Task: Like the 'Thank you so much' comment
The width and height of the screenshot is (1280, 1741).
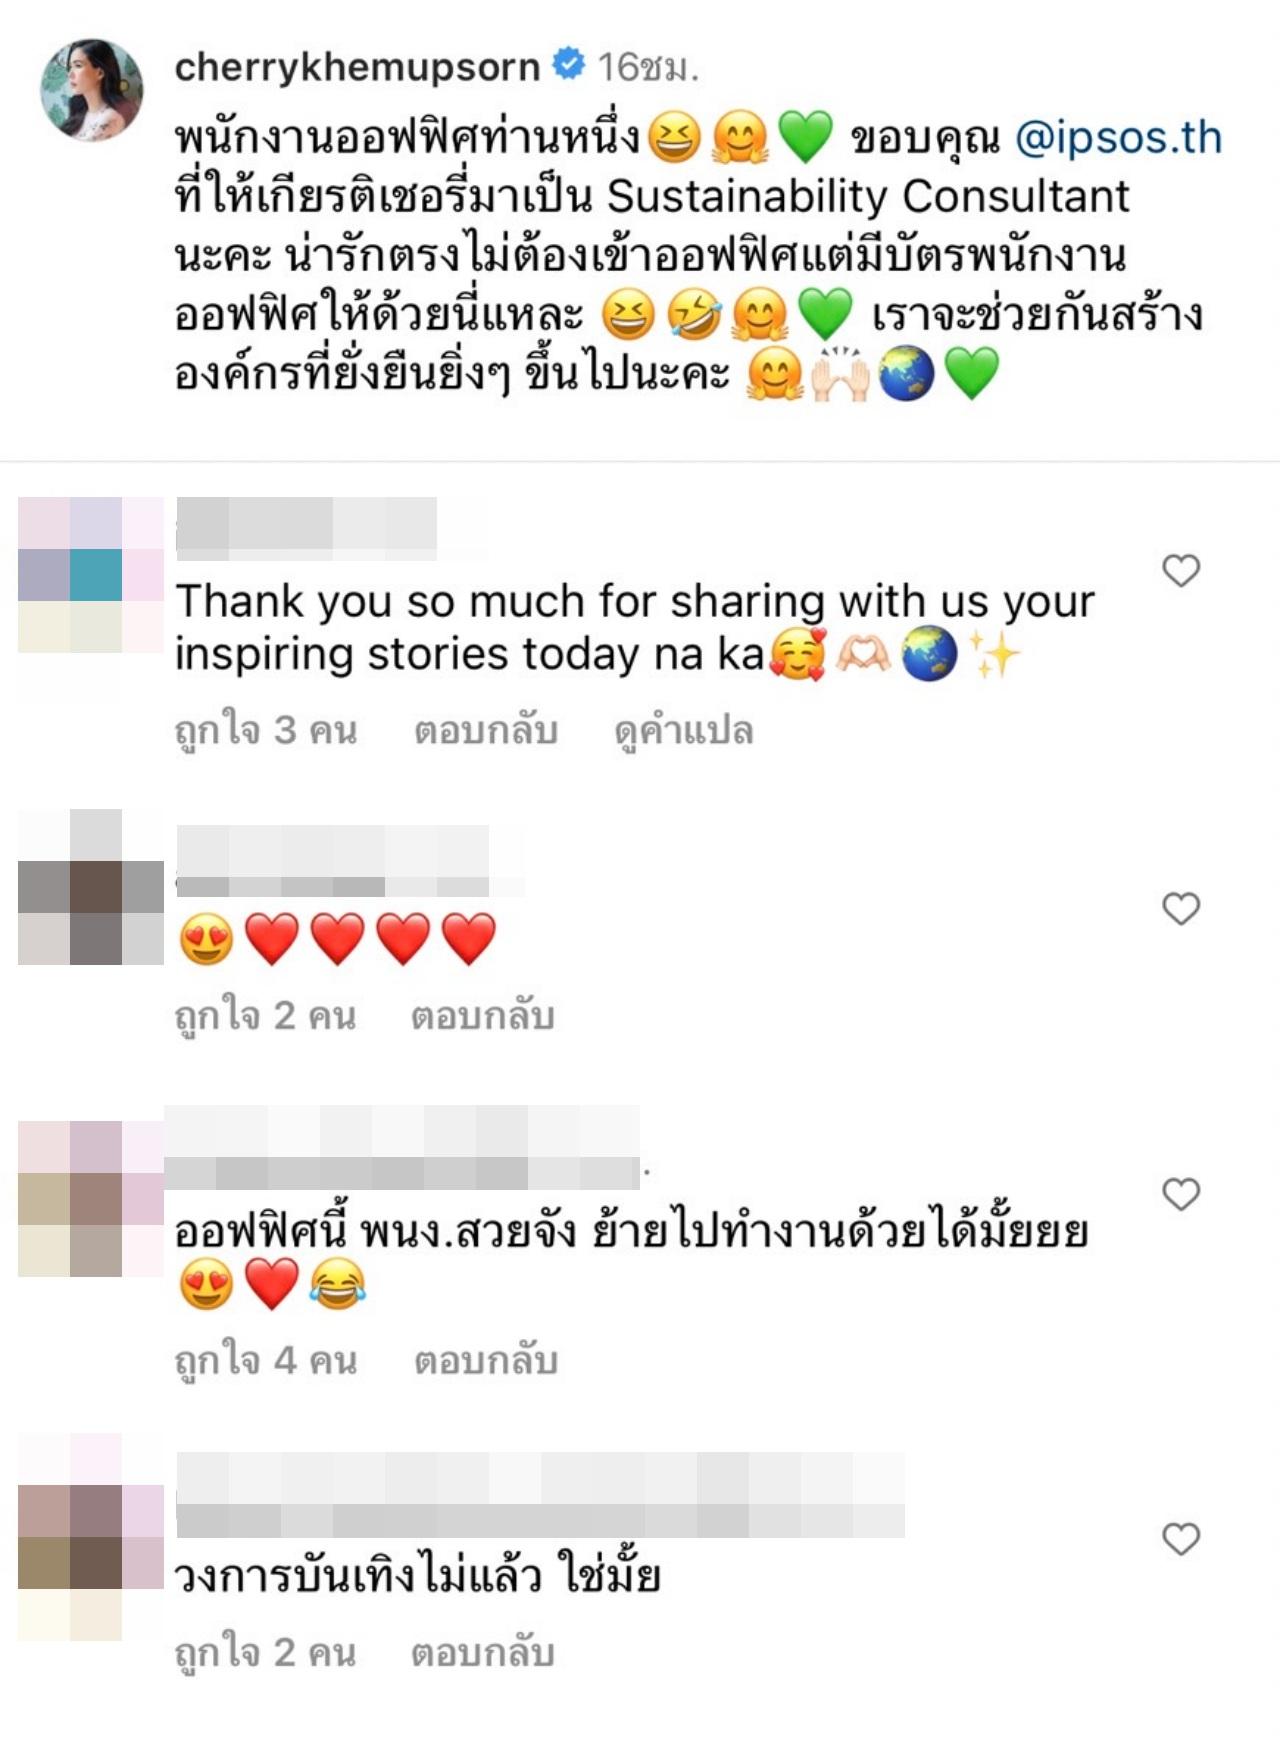Action: pos(1181,571)
